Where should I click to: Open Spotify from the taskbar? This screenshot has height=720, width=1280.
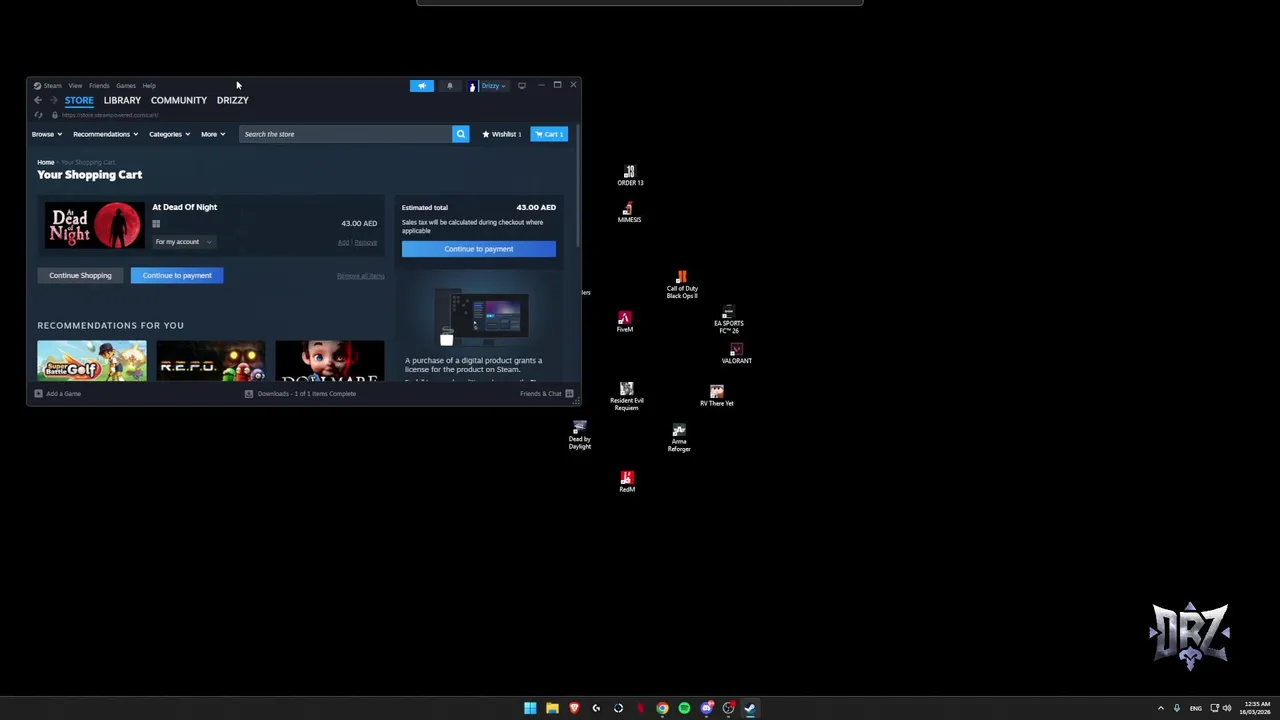pos(684,708)
